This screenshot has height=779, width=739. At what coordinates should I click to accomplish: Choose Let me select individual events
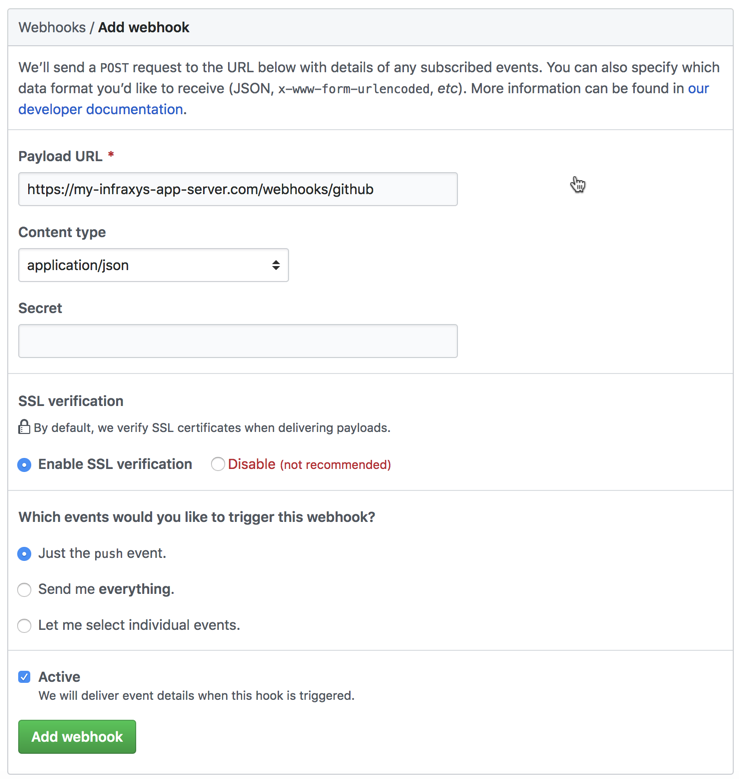point(24,625)
